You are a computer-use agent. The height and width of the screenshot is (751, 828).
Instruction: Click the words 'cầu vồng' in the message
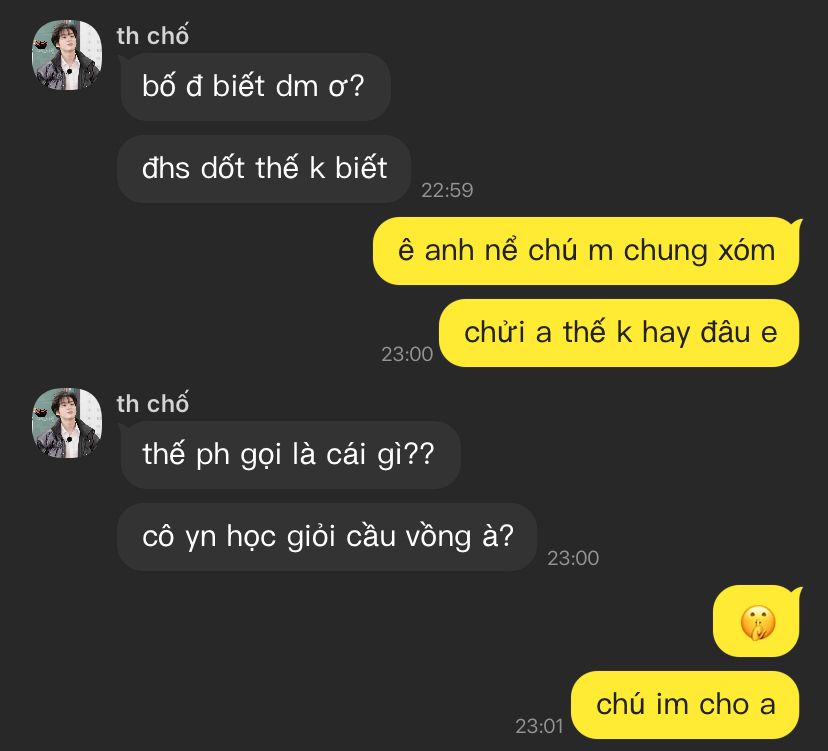(408, 537)
